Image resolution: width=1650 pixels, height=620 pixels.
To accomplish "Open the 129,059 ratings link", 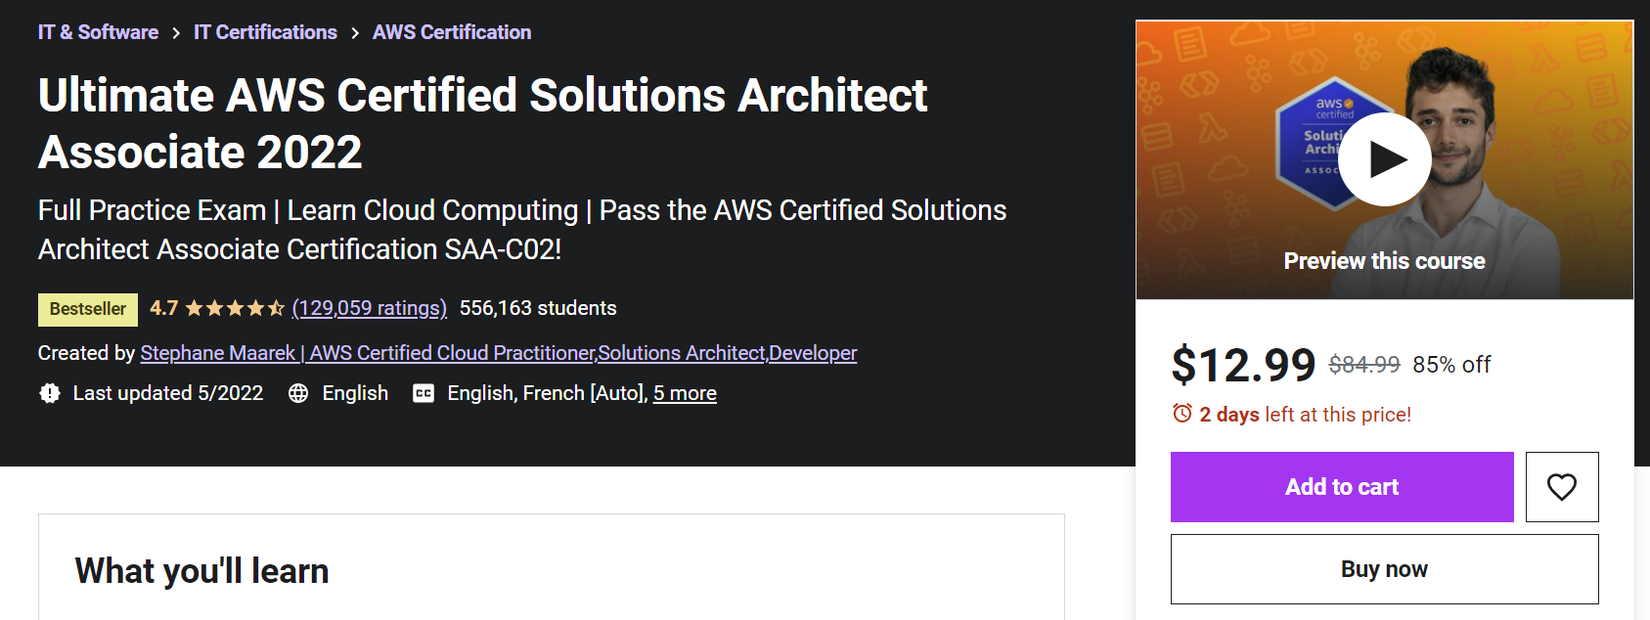I will pyautogui.click(x=369, y=309).
